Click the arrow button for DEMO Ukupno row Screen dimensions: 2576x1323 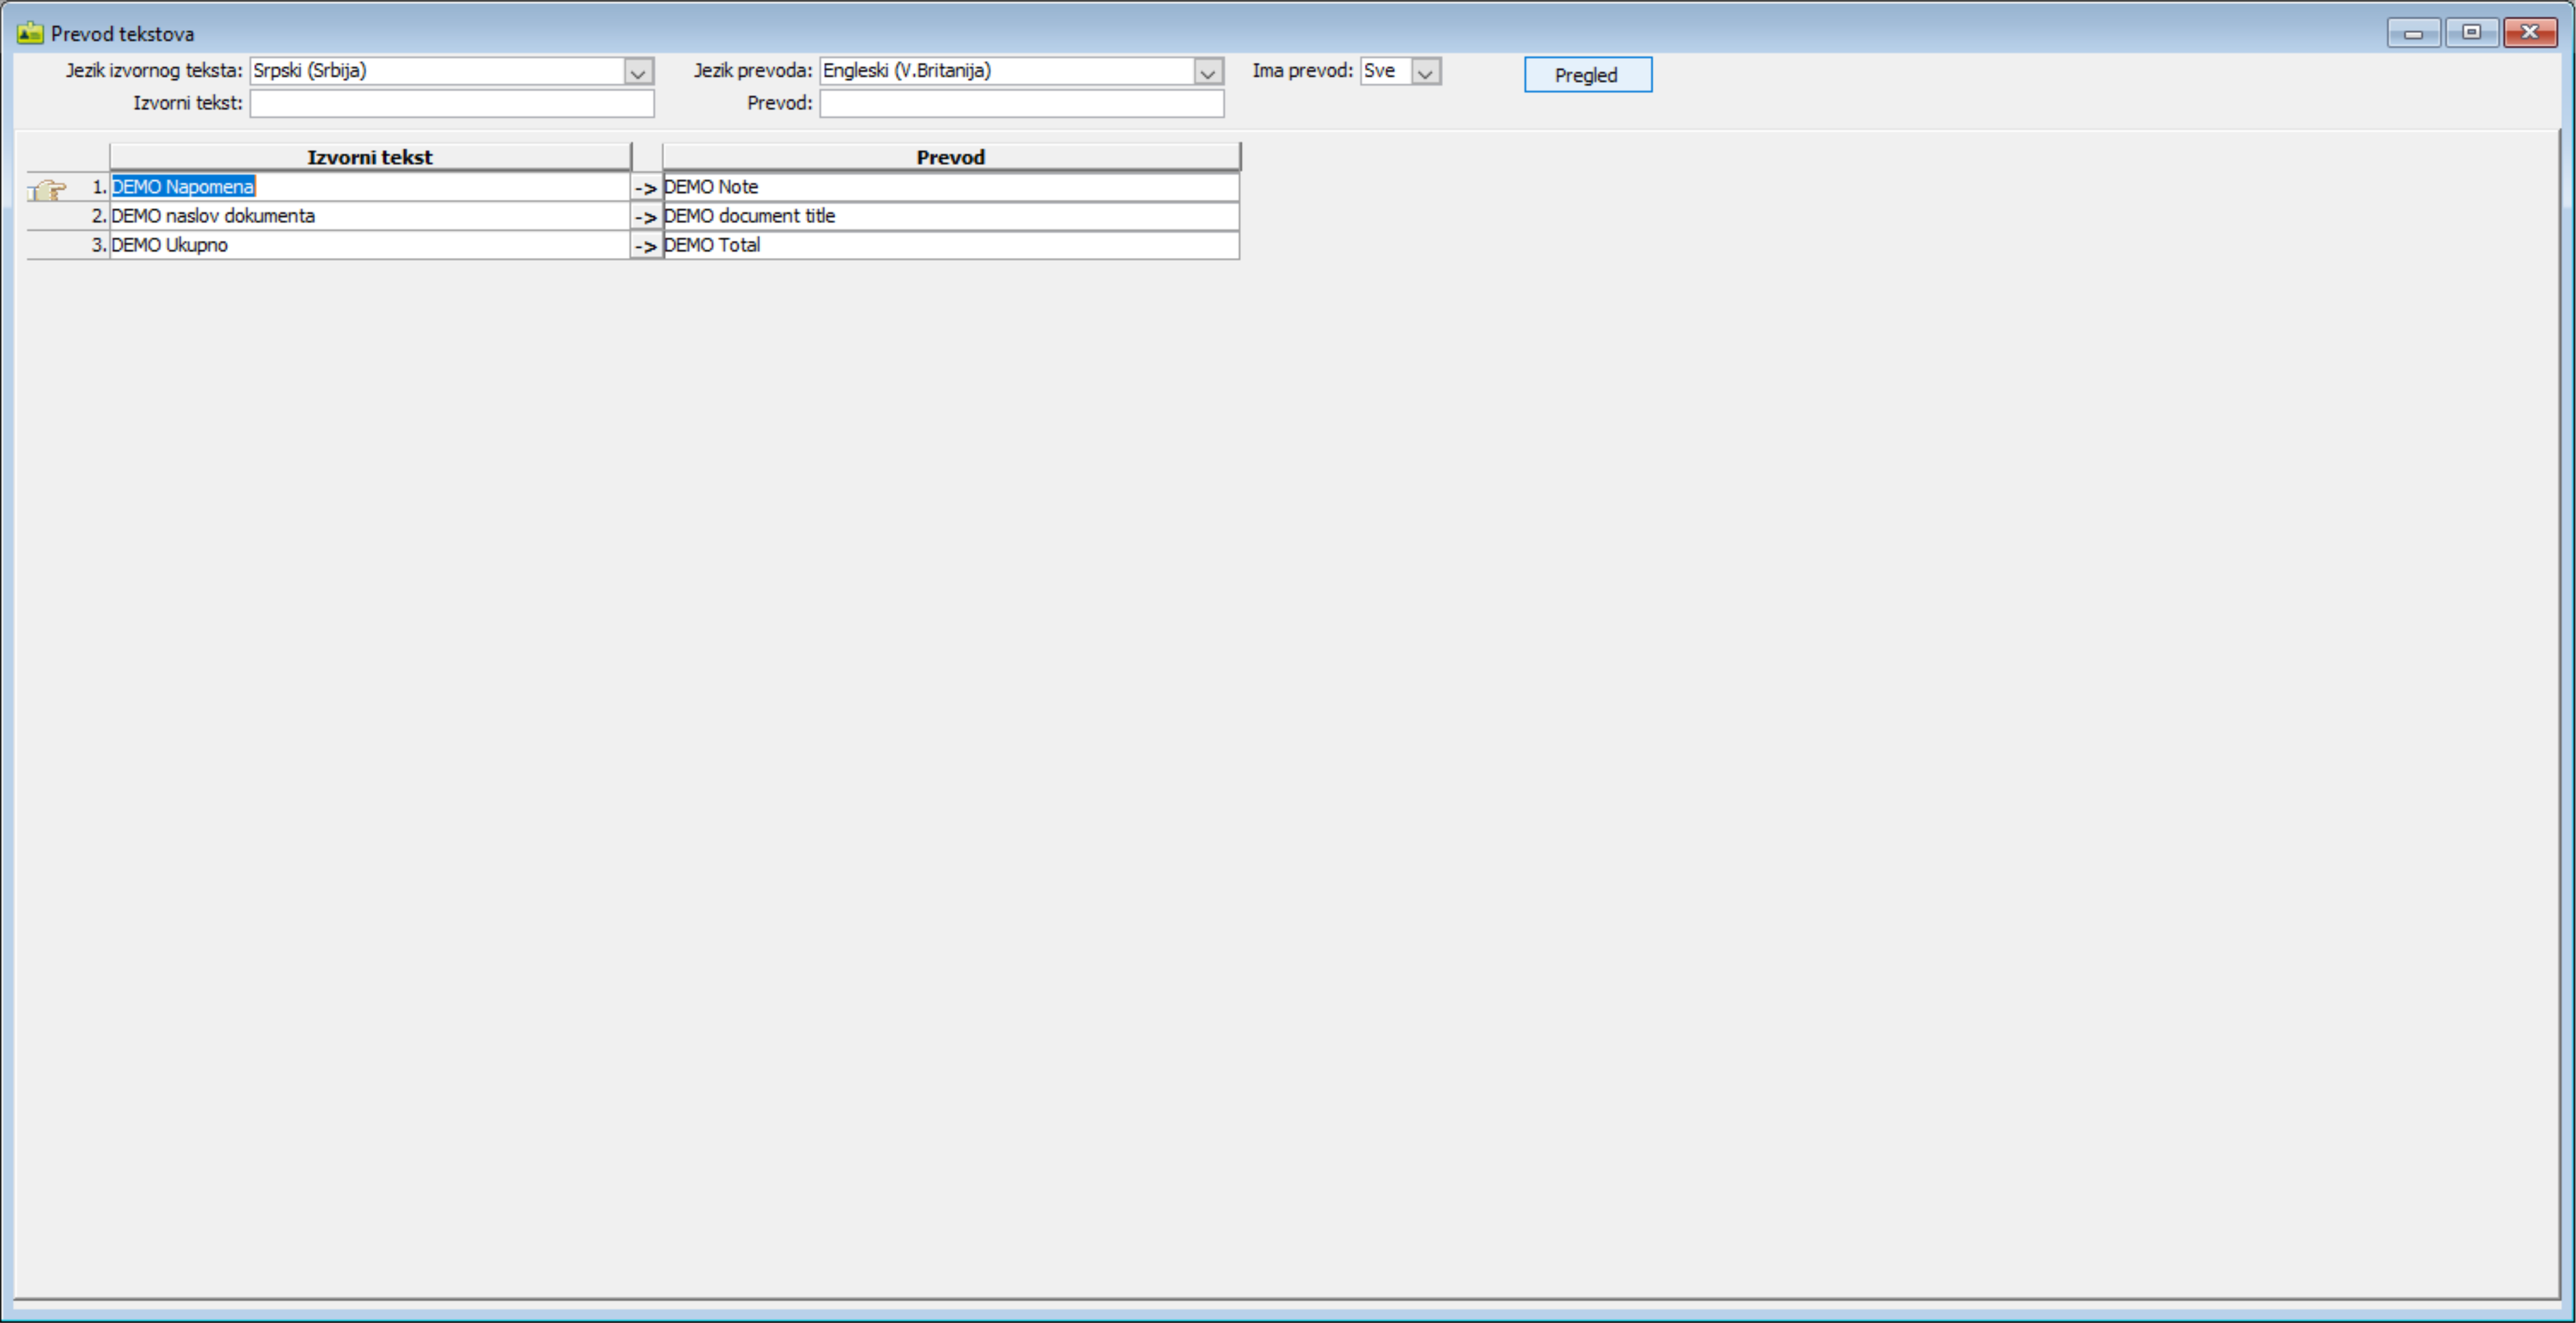click(x=646, y=246)
